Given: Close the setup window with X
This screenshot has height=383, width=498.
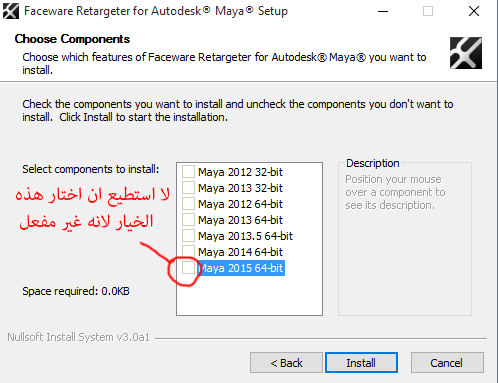Looking at the screenshot, I should [474, 11].
